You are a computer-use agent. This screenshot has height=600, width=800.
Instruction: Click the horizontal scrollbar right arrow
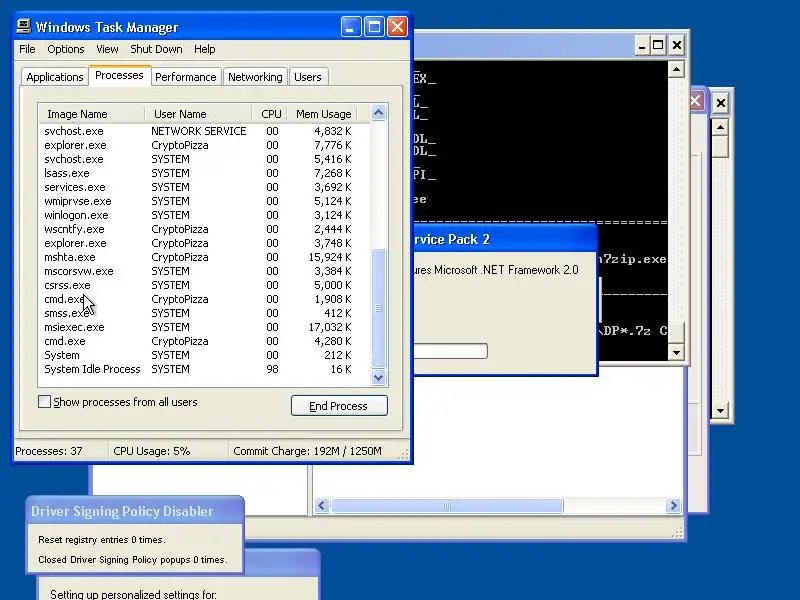coord(673,506)
